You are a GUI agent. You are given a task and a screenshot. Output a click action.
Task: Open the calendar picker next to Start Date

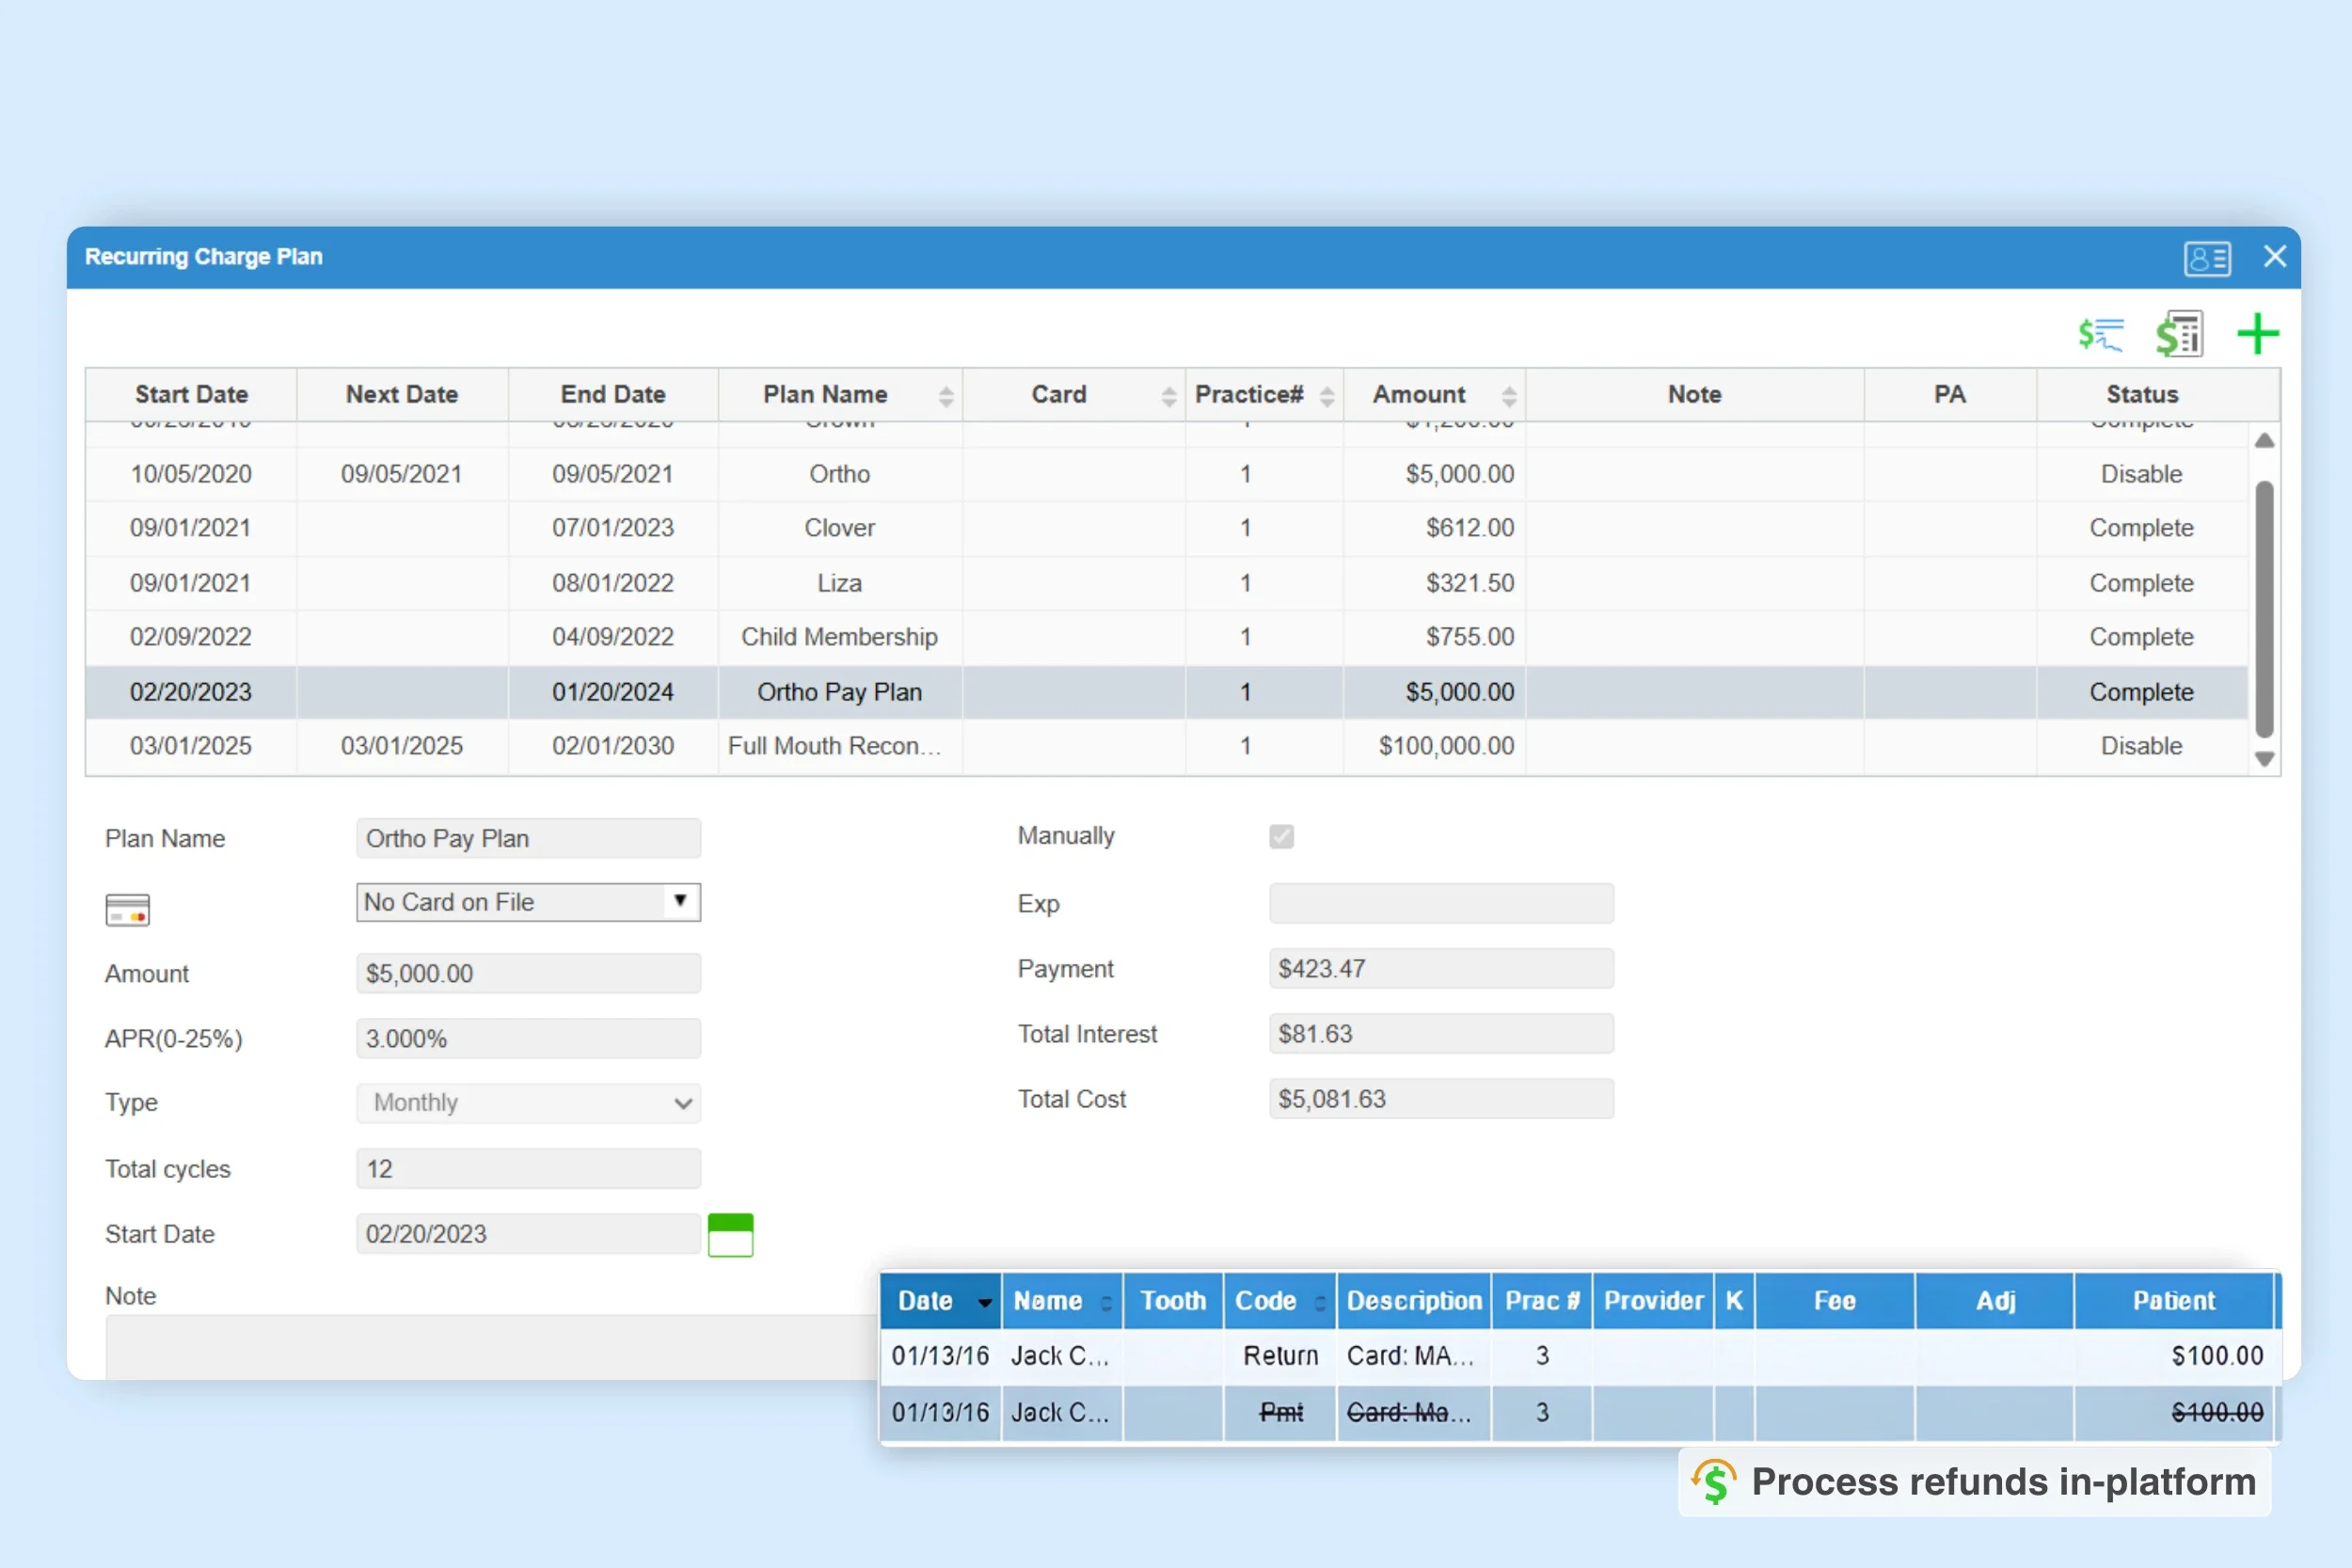730,1235
